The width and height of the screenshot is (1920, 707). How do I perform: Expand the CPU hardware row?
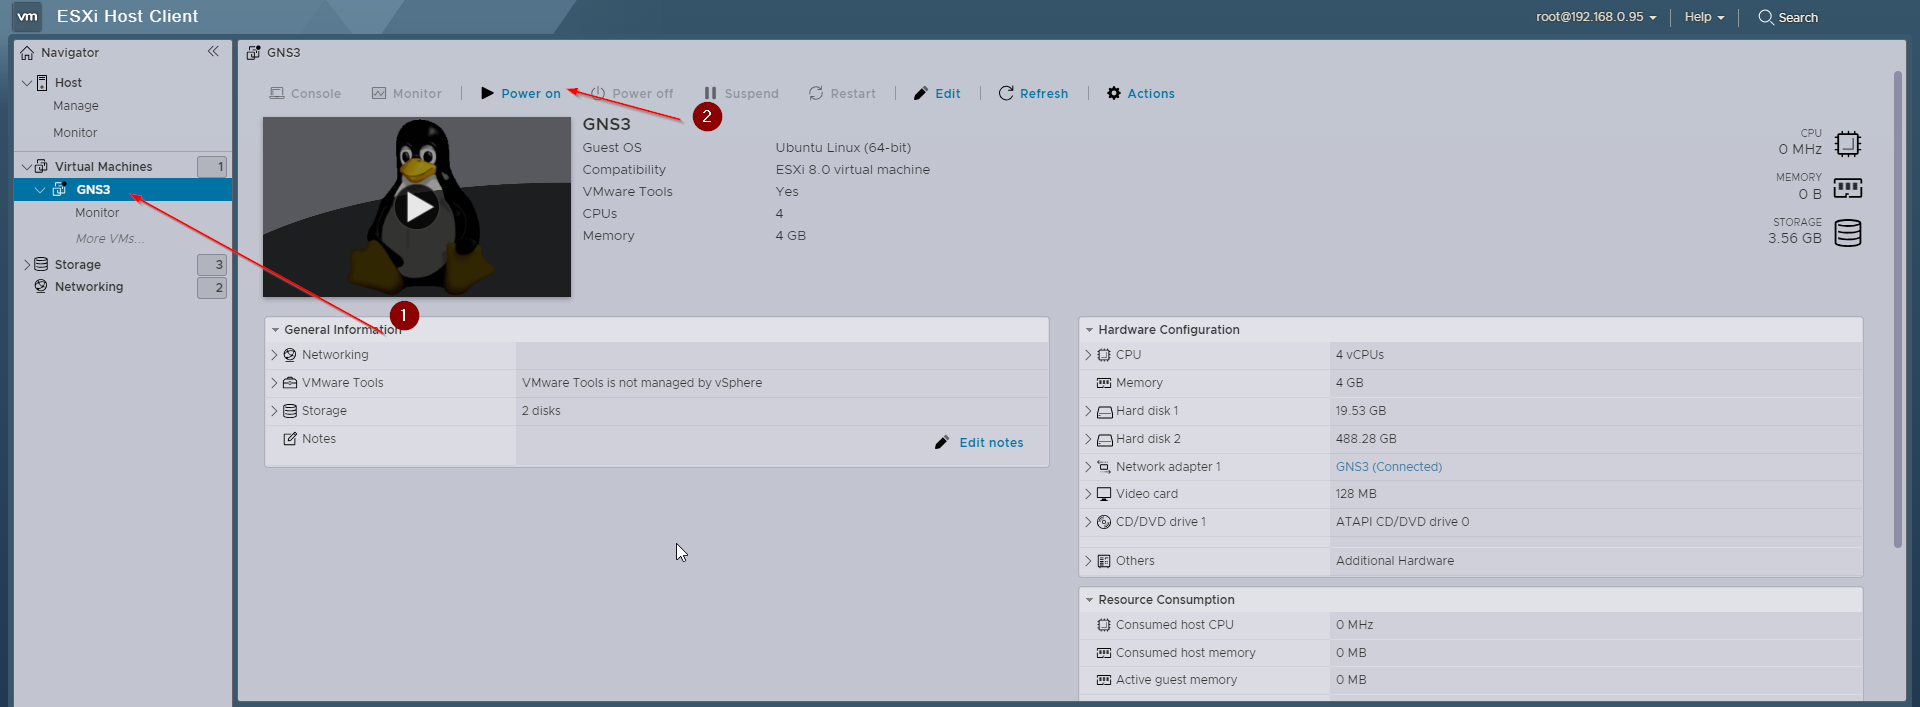tap(1088, 355)
